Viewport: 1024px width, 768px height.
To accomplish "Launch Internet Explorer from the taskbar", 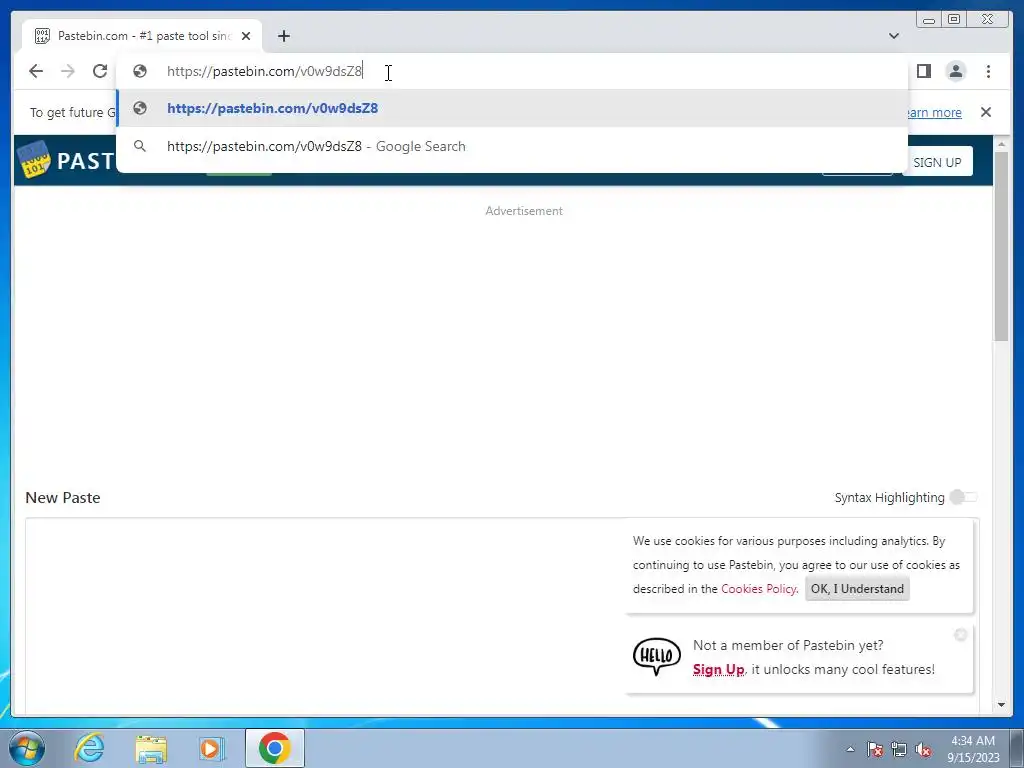I will (x=89, y=748).
